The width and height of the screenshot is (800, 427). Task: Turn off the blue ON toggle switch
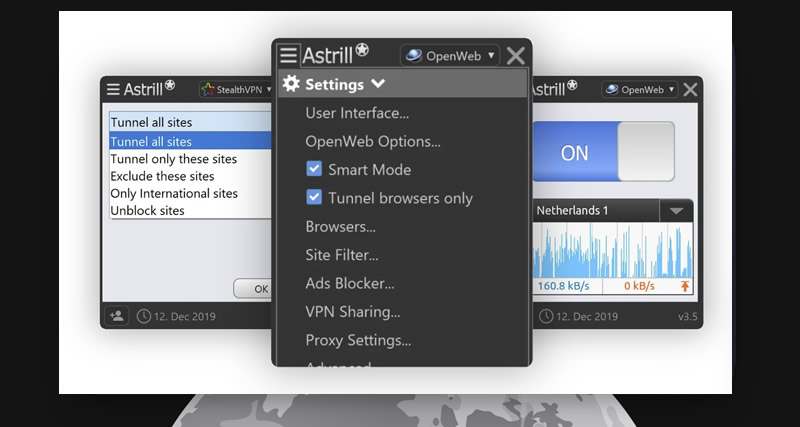pos(603,152)
